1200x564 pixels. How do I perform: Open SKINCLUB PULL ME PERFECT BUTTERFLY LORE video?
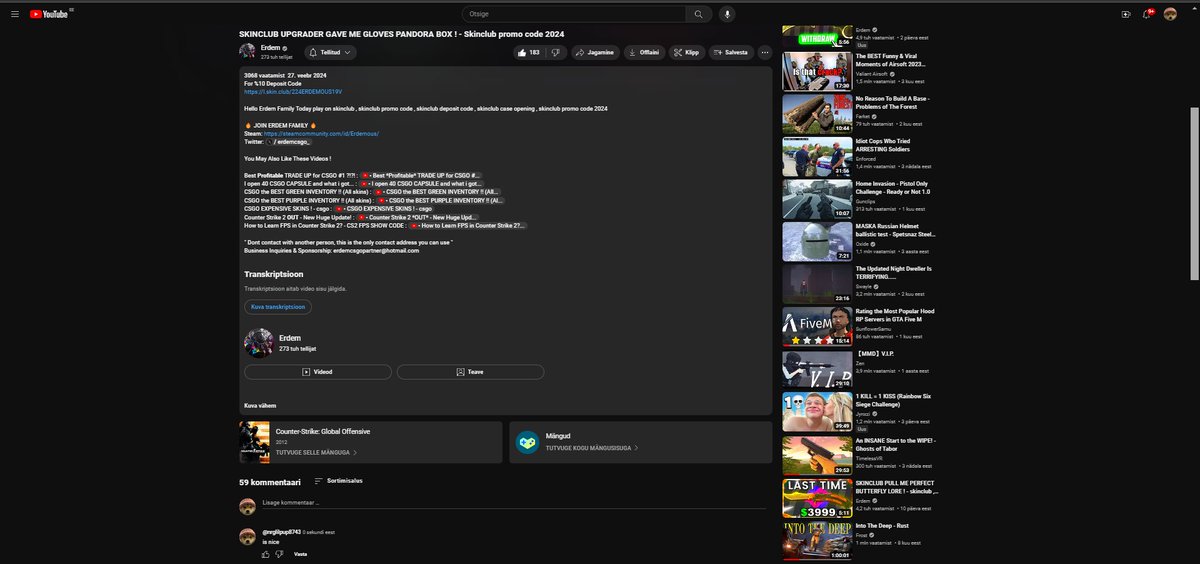[816, 497]
